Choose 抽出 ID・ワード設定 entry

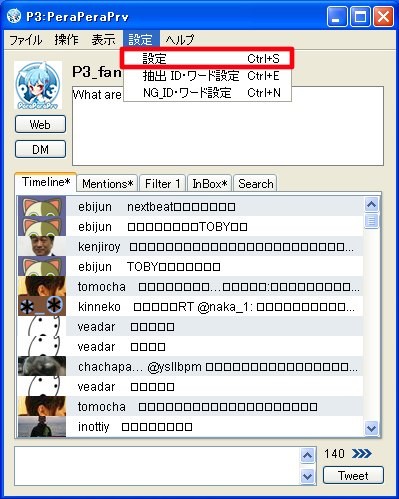(207, 76)
